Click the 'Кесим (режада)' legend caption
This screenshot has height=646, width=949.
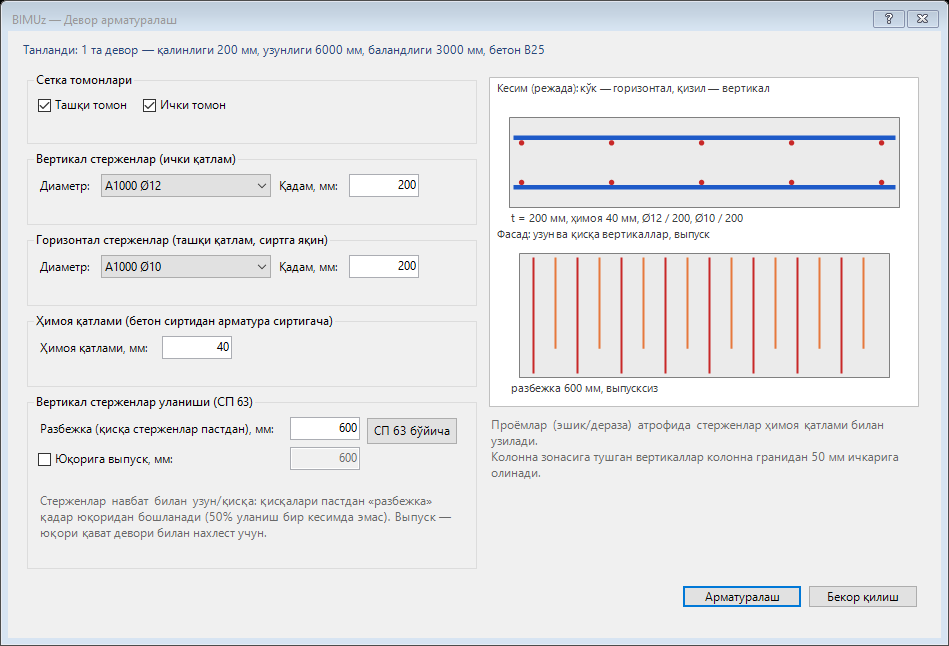633,88
